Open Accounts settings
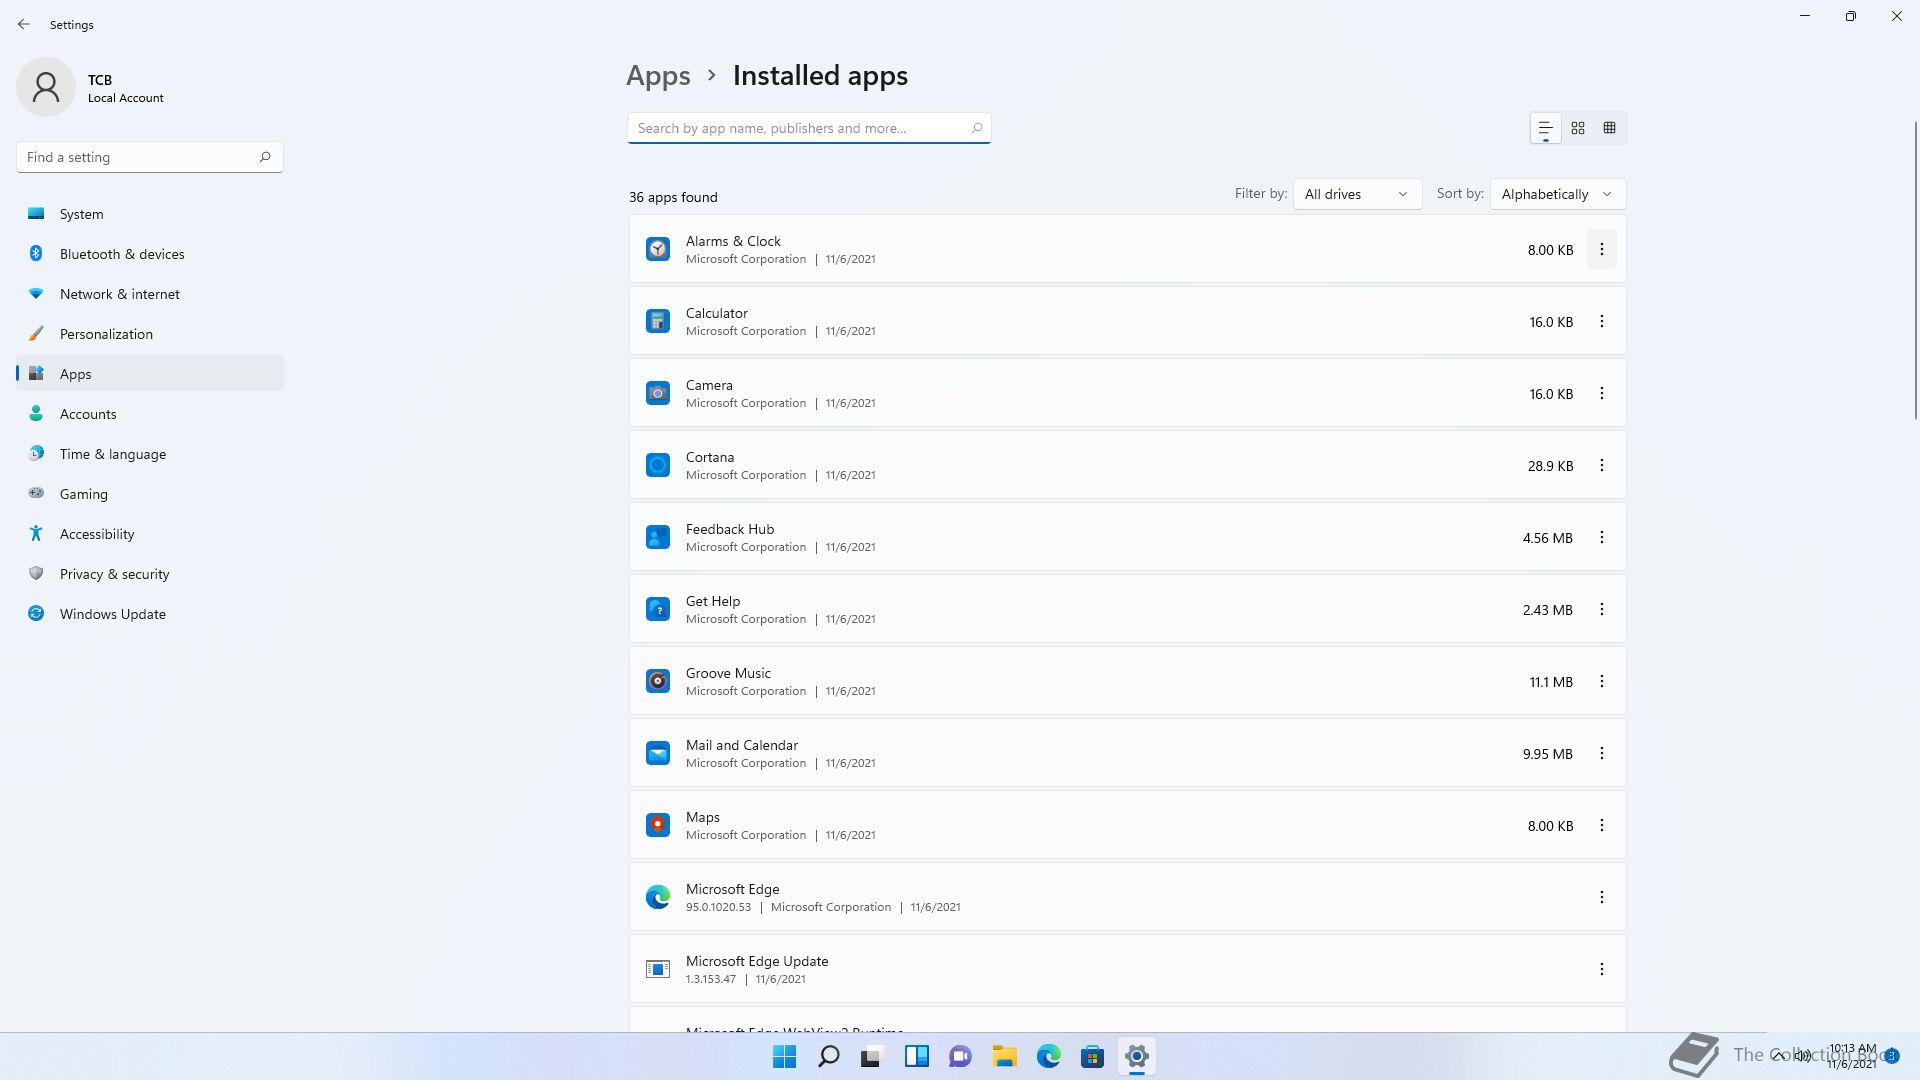1920x1080 pixels. click(150, 414)
